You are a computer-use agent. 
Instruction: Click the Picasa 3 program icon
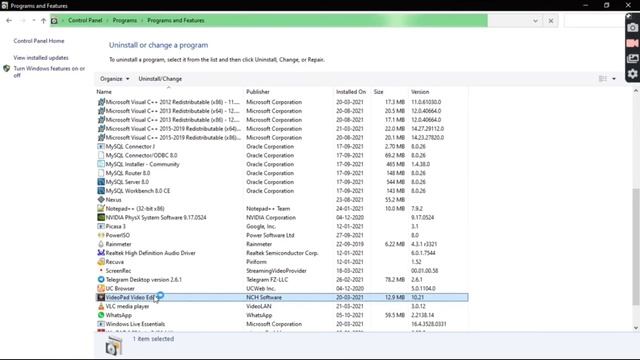tap(101, 226)
